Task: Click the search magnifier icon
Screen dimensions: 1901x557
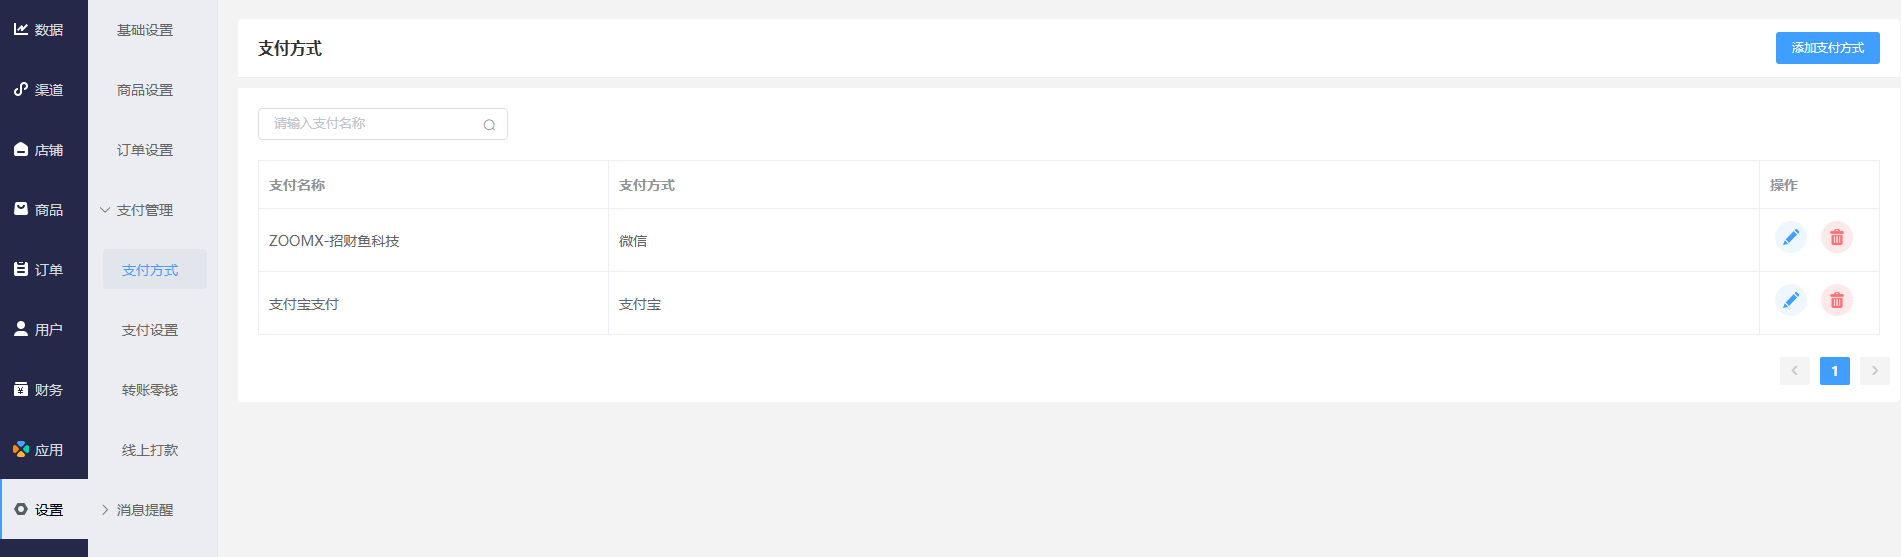Action: click(x=489, y=125)
